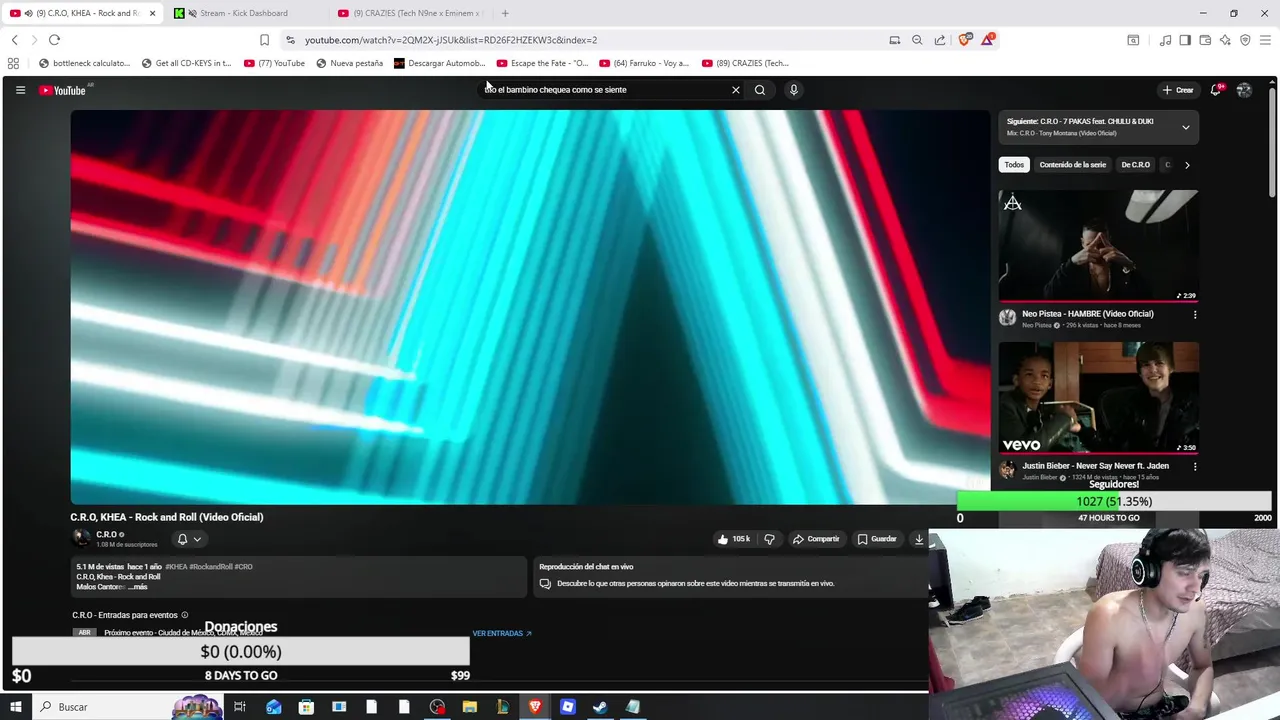
Task: Click the youtube.com address bar URL
Action: [x=451, y=40]
